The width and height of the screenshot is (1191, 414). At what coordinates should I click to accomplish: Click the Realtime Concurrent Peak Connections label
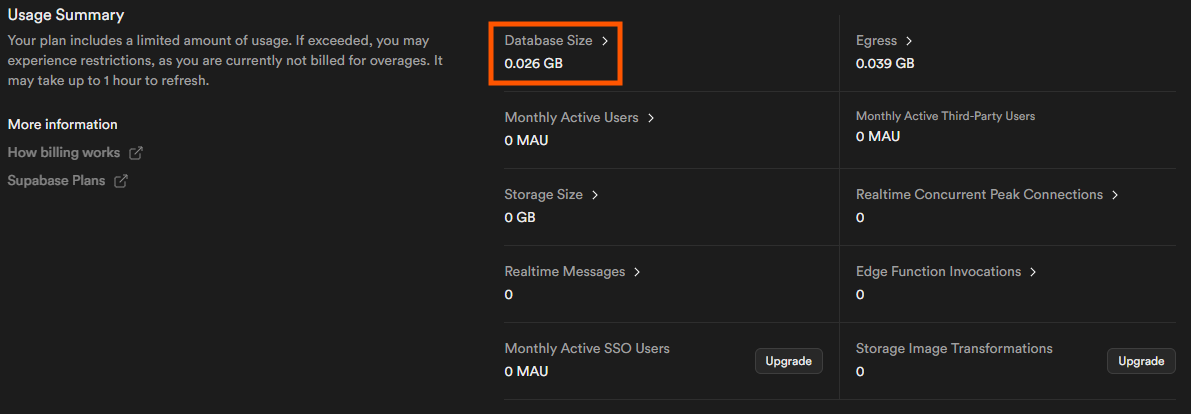(x=979, y=194)
